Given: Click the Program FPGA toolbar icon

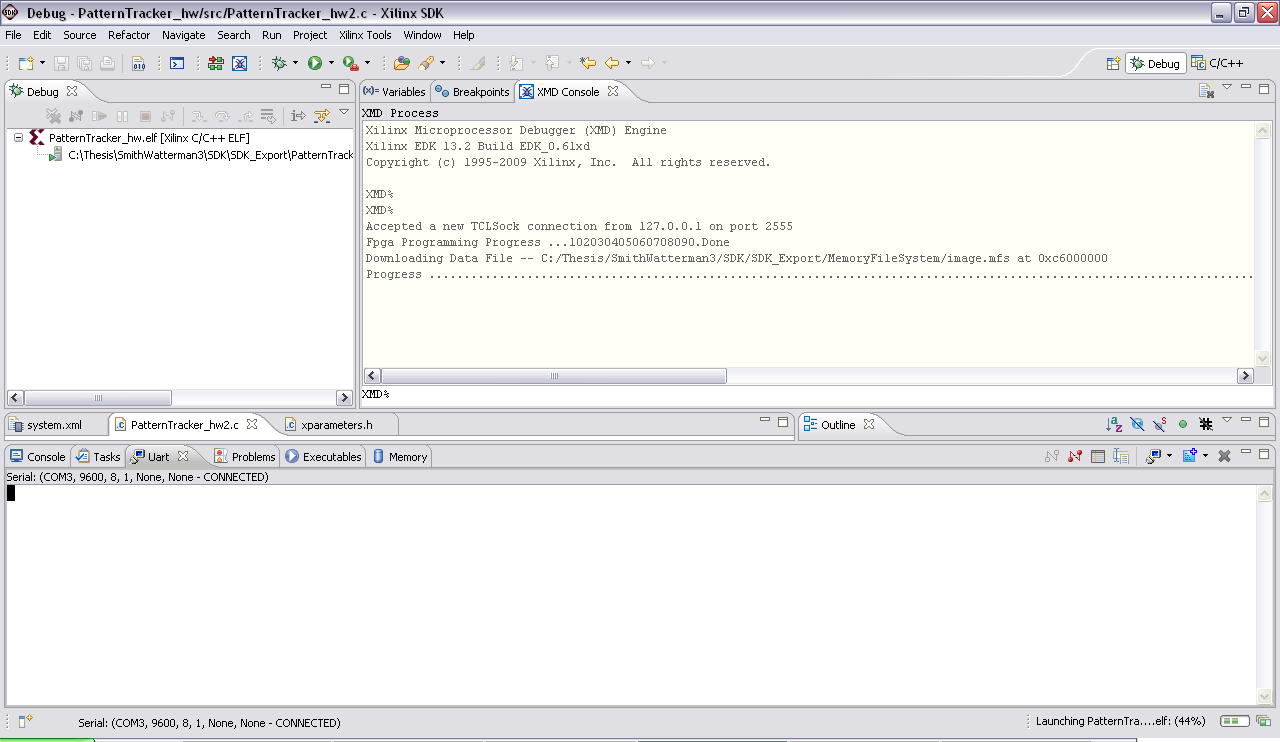Looking at the screenshot, I should [x=216, y=63].
